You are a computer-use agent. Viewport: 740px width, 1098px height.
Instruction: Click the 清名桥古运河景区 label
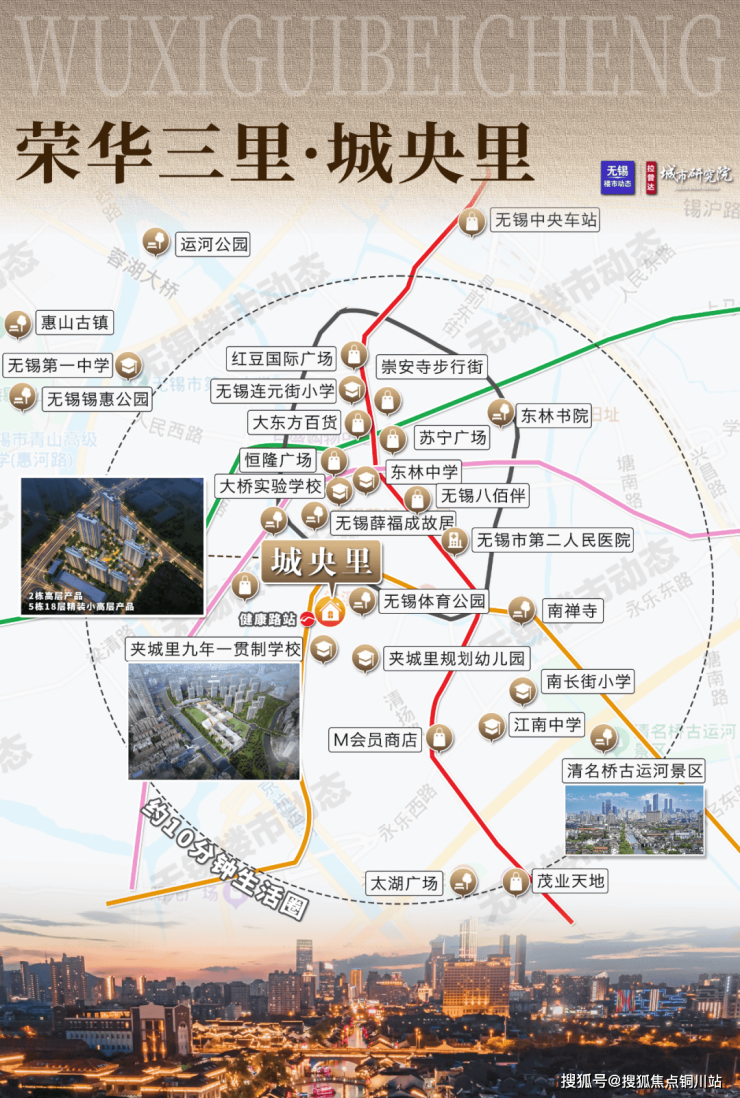pos(634,771)
